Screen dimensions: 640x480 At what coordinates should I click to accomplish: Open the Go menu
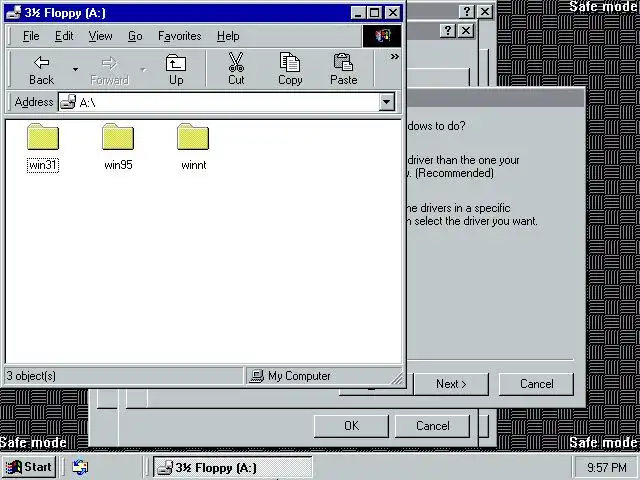pyautogui.click(x=135, y=36)
